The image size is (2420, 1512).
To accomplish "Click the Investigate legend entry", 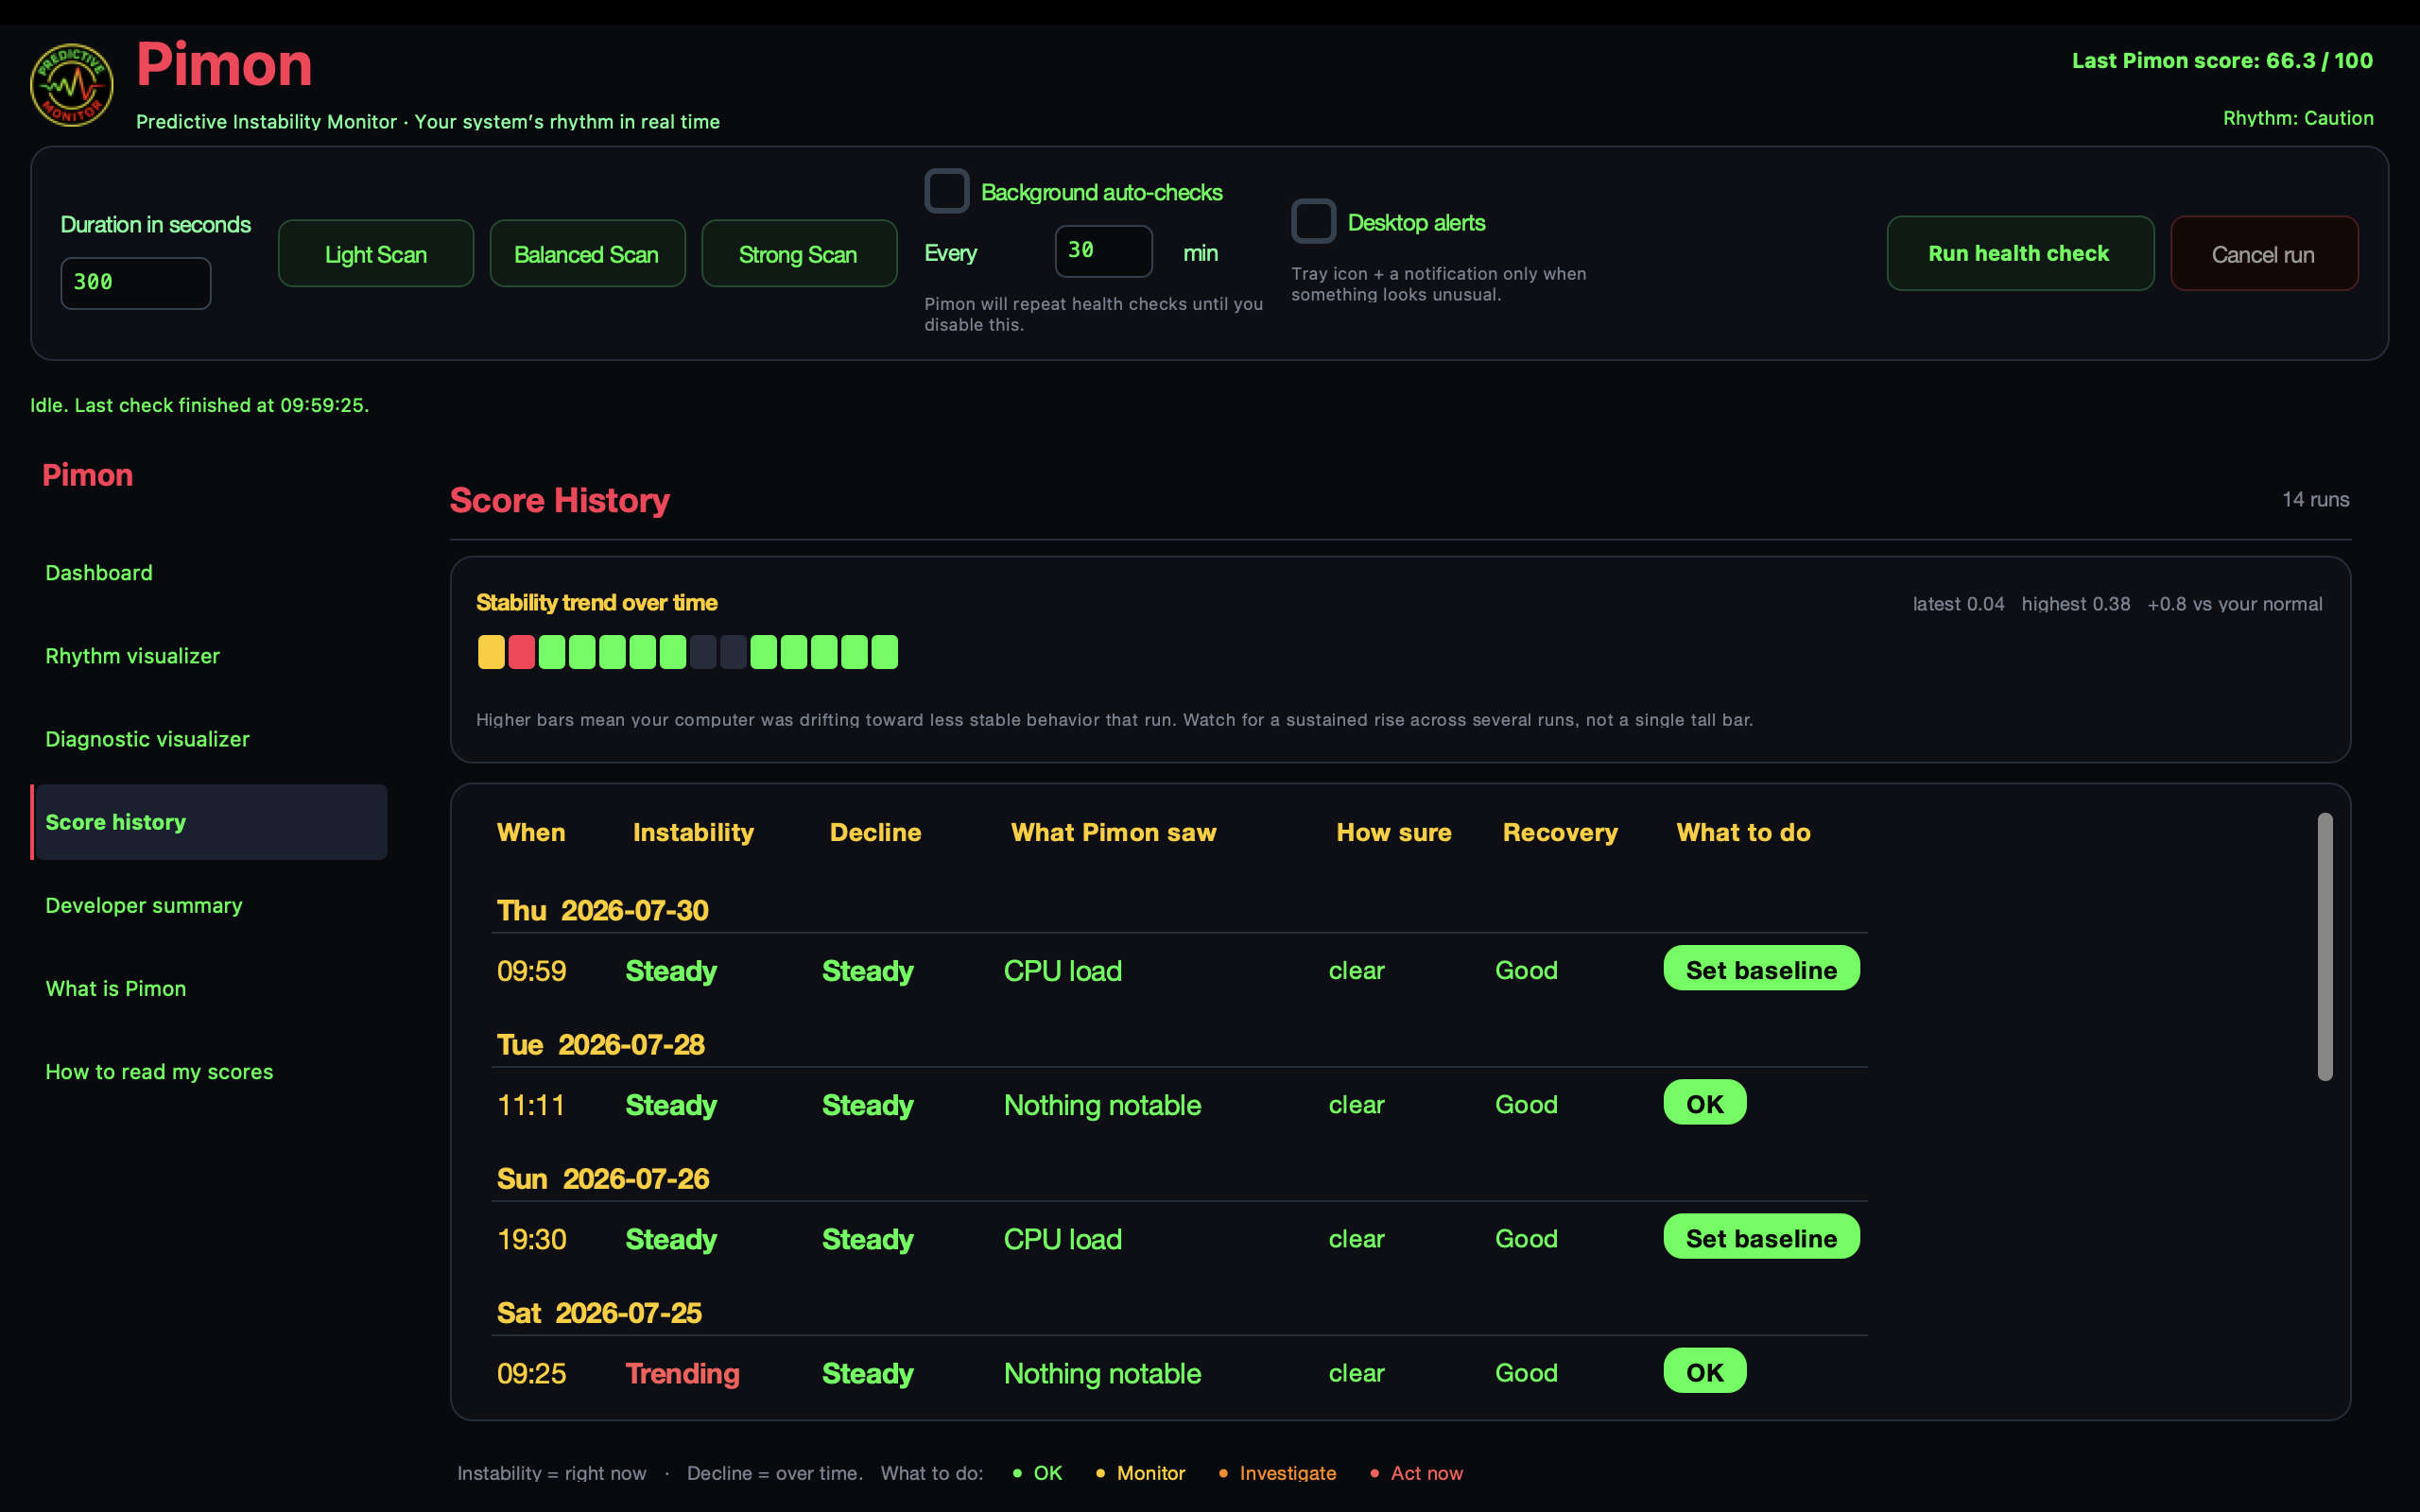I will coord(1277,1473).
